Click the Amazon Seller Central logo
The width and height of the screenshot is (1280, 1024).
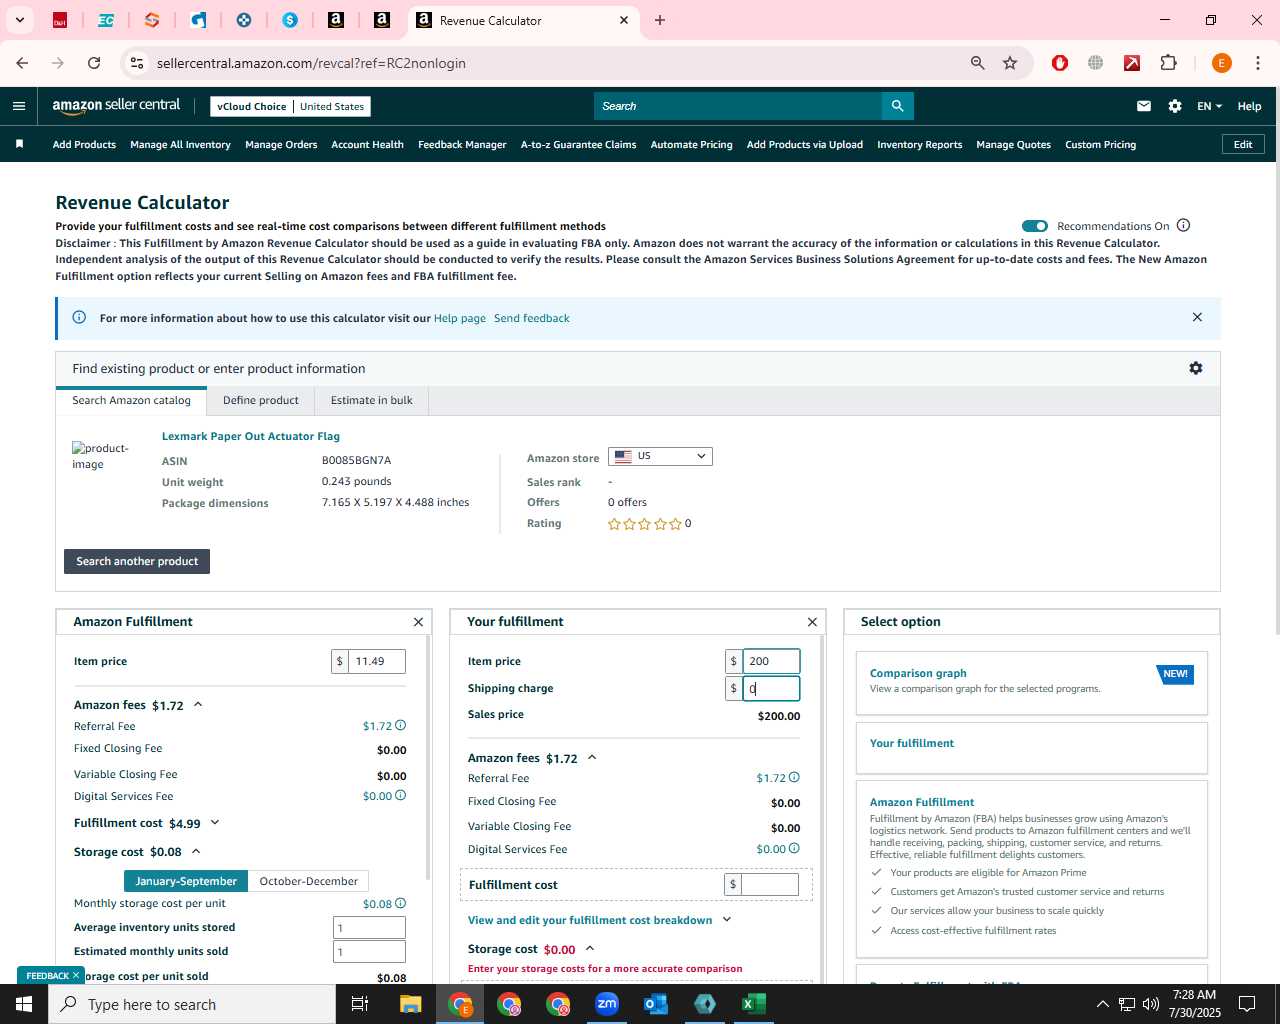[x=116, y=106]
